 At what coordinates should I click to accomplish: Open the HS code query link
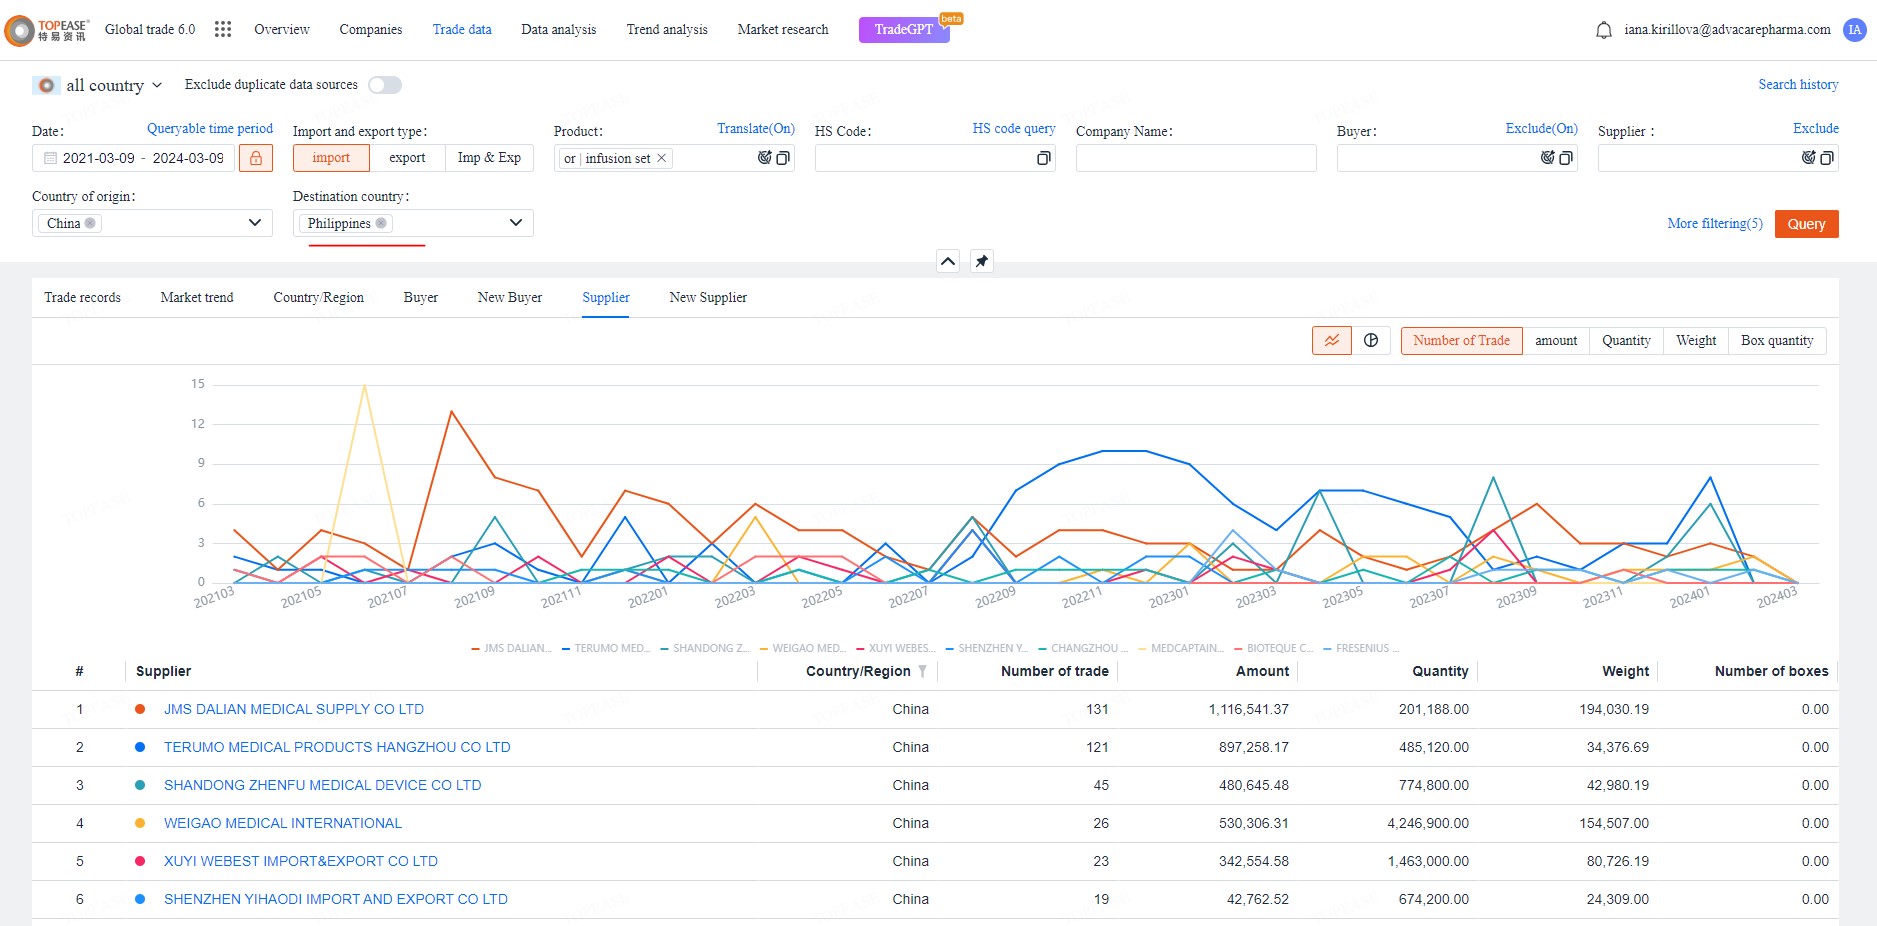click(x=1014, y=129)
